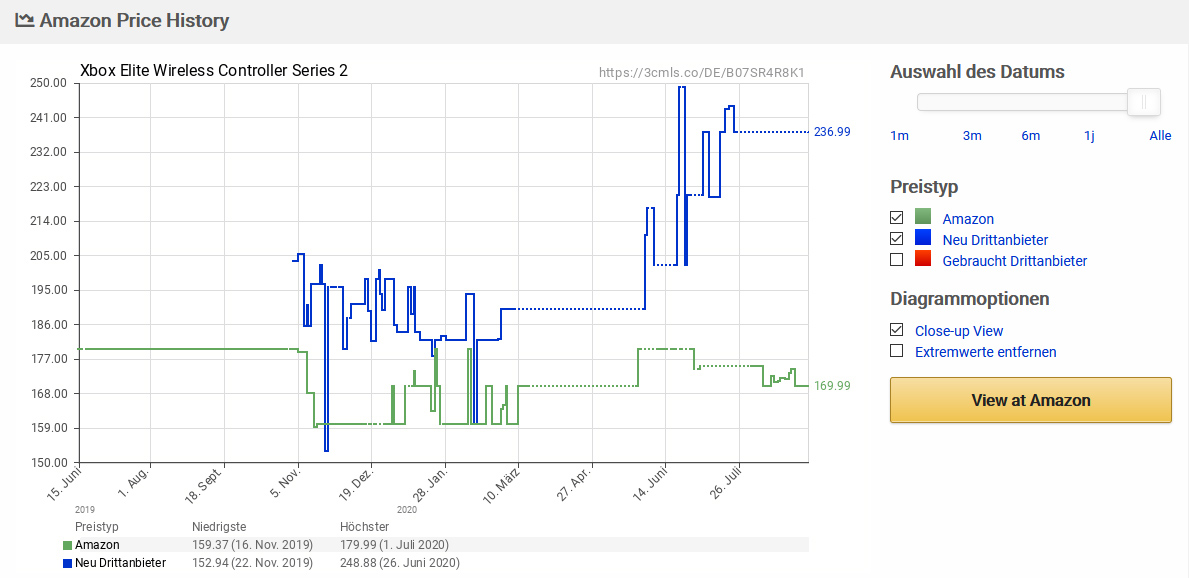The height and width of the screenshot is (578, 1189).
Task: Uncheck the Neu Drittanbieter checkbox
Action: click(897, 239)
